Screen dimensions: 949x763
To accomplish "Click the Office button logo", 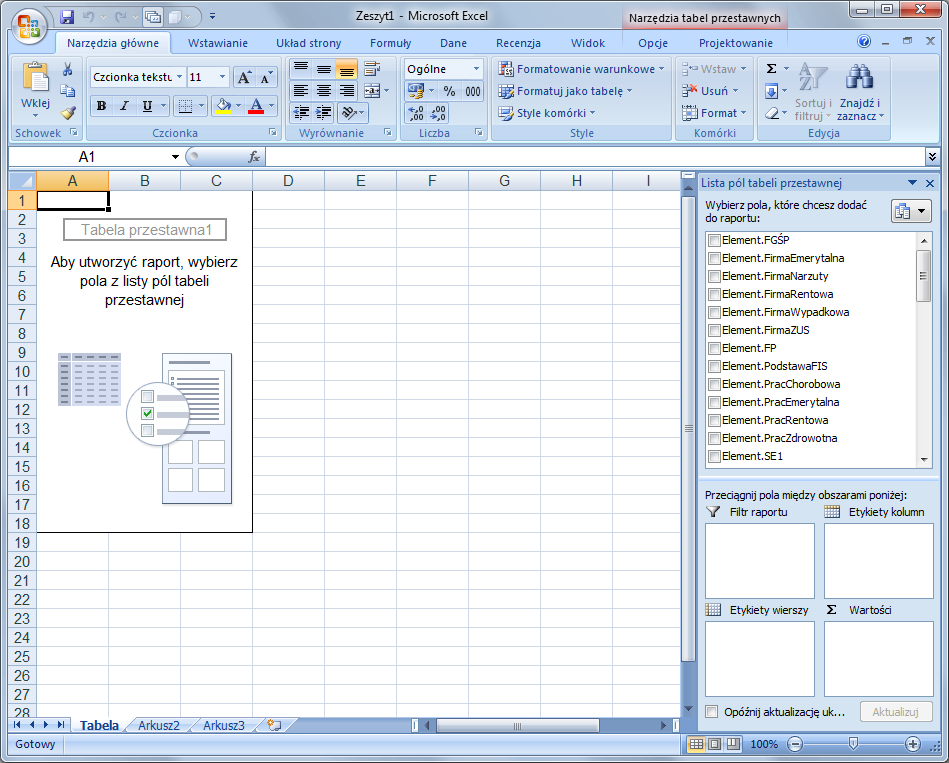I will 29,27.
